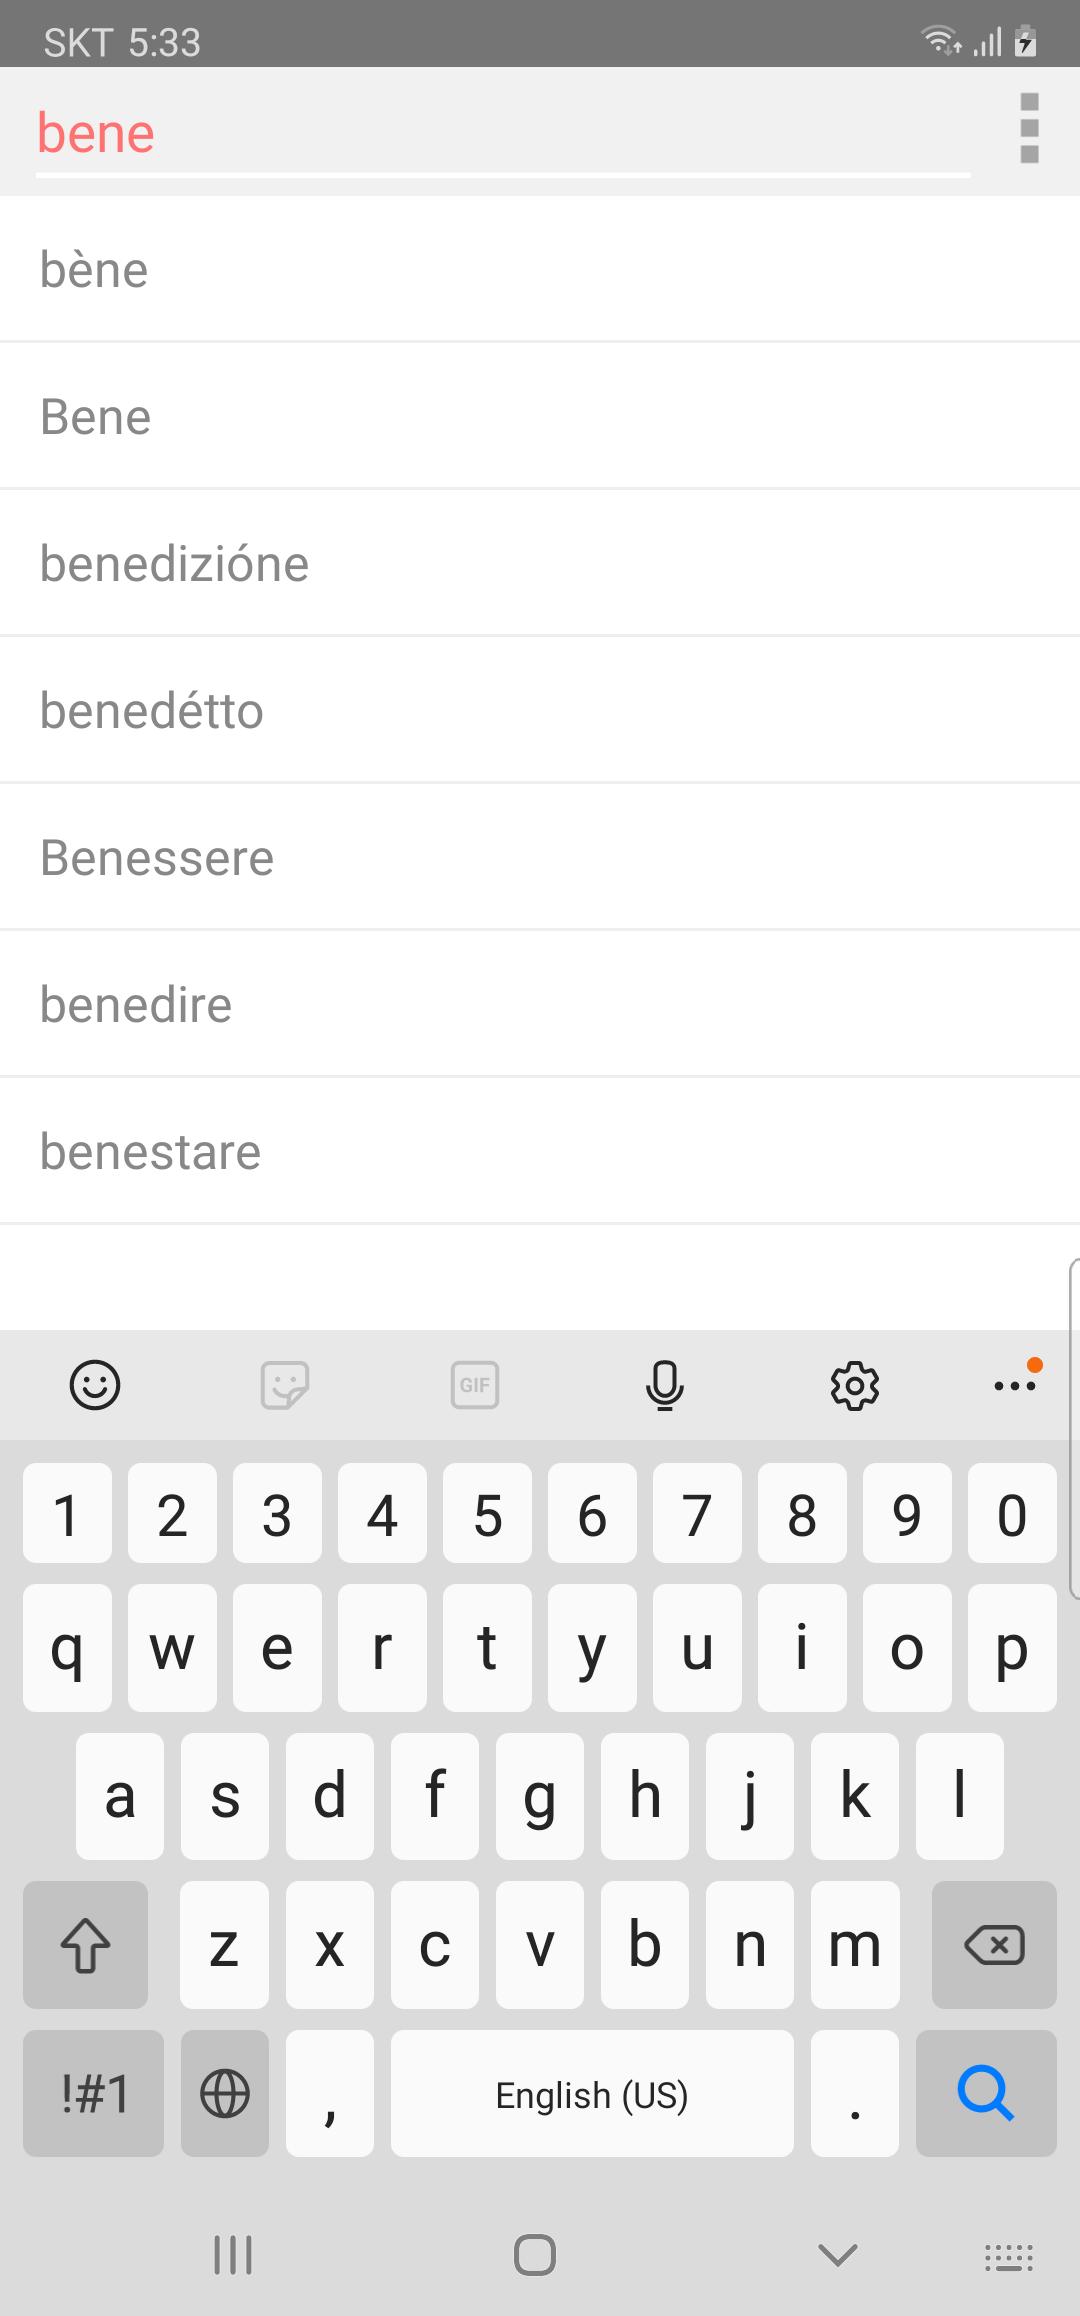Switch keyboard language with globe key
The height and width of the screenshot is (2316, 1080).
pos(225,2093)
